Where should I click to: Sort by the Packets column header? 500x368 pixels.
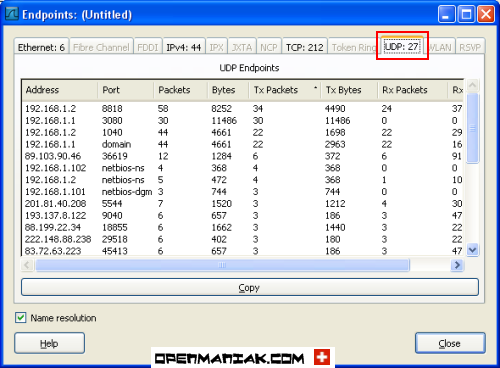(181, 90)
